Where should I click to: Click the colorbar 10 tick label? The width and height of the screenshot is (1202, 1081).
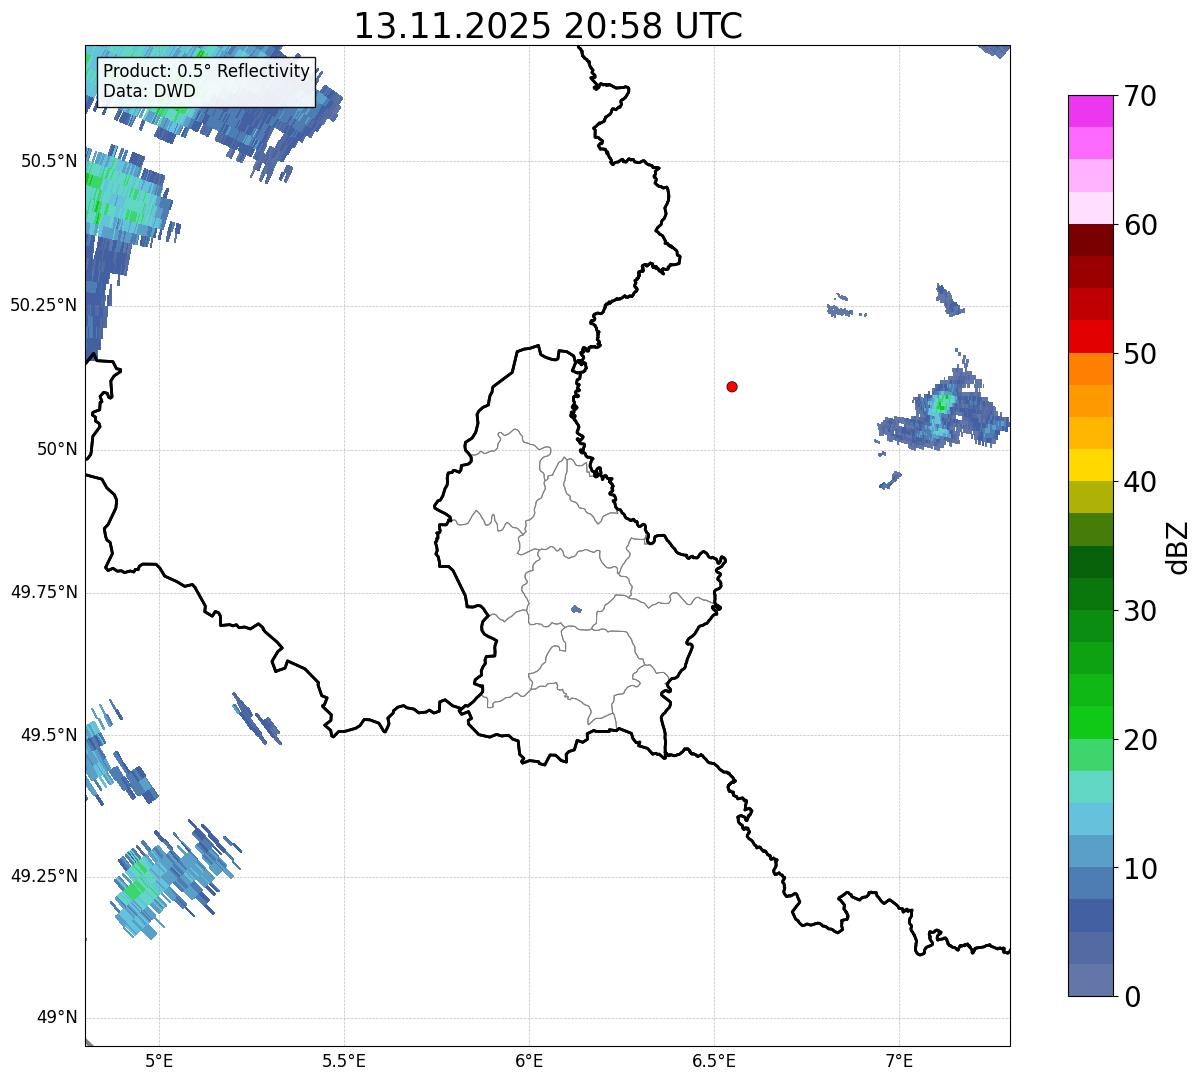1140,869
